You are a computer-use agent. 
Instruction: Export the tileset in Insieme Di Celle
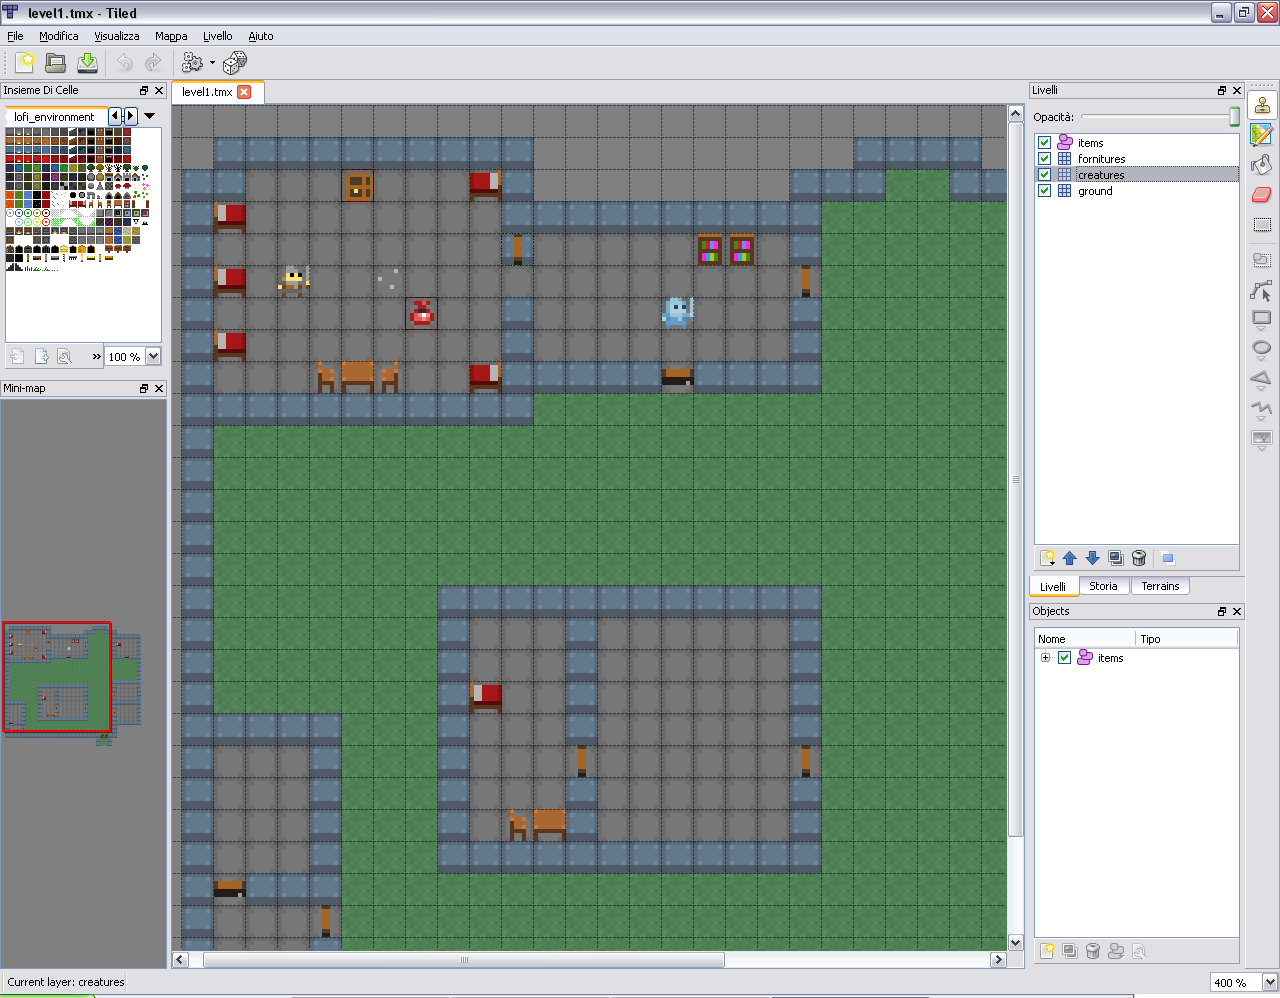pyautogui.click(x=41, y=356)
